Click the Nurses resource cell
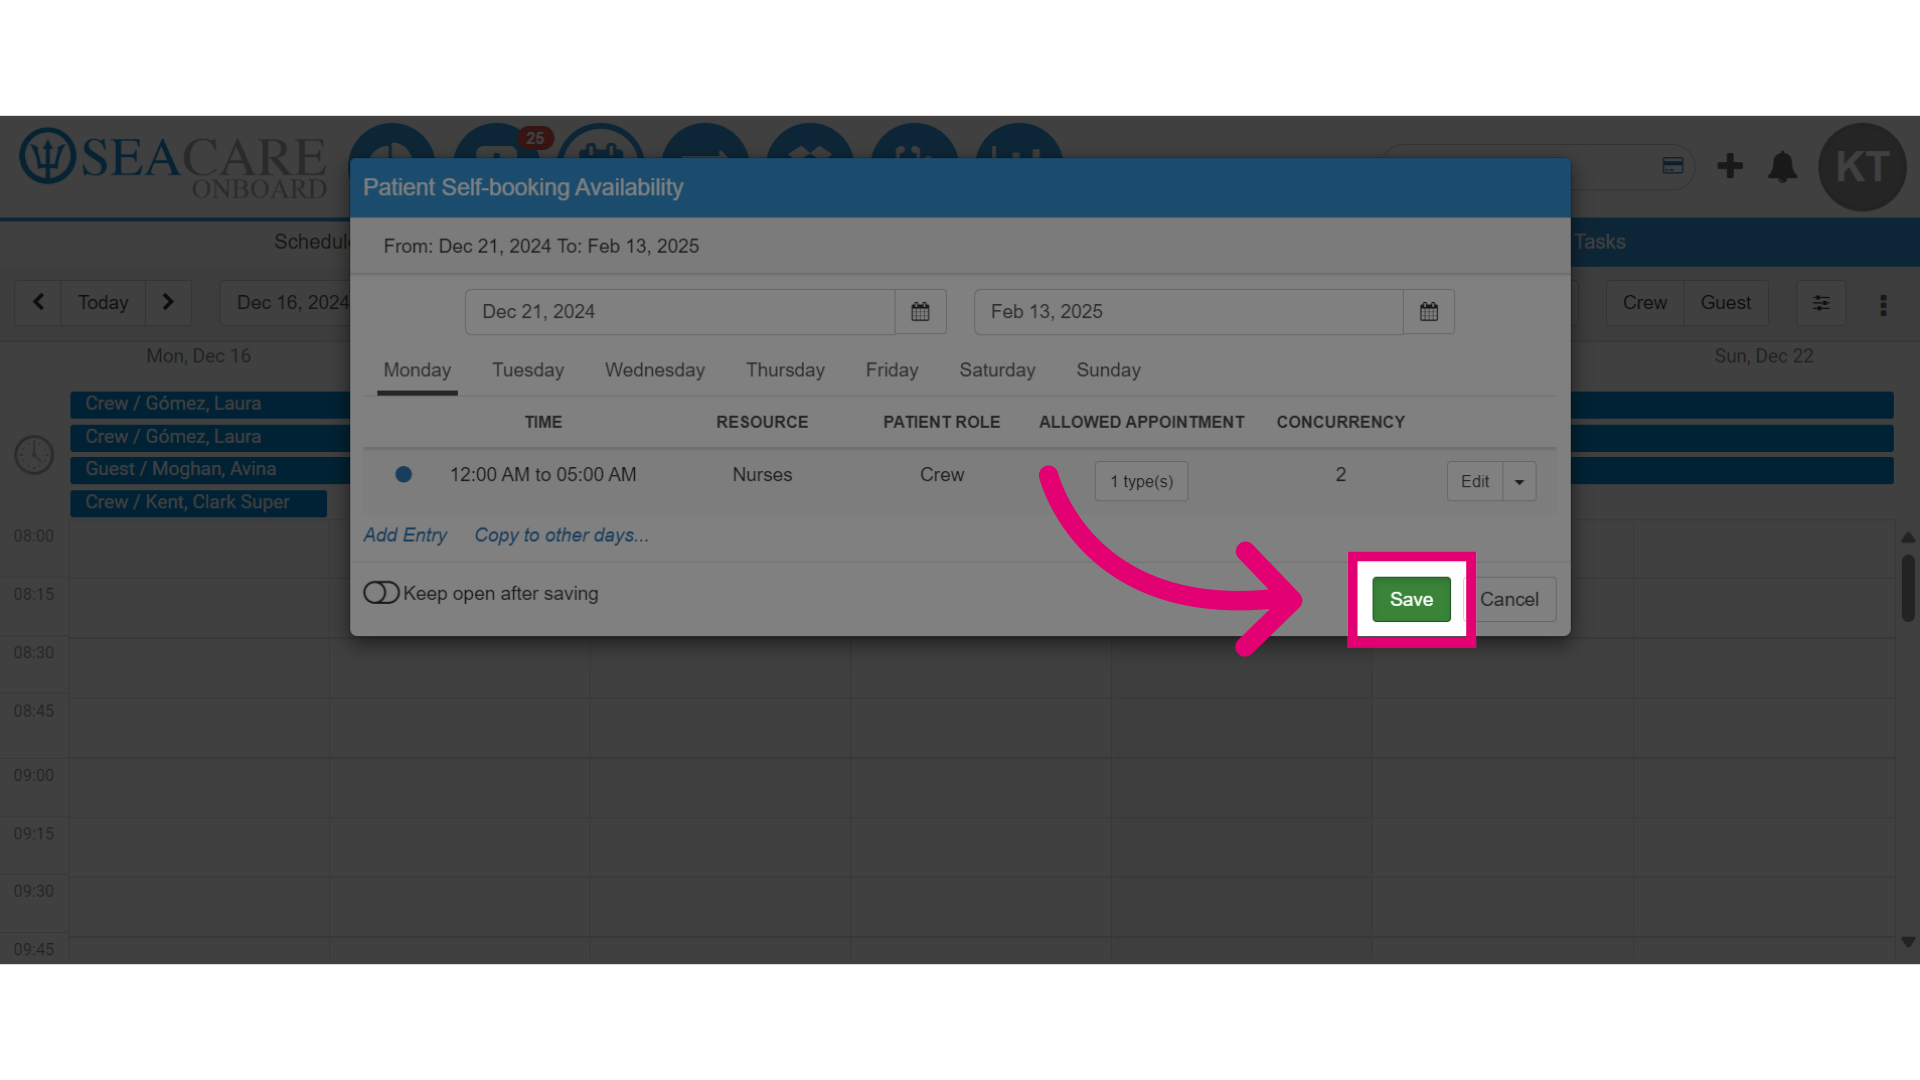Viewport: 1920px width, 1080px height. click(762, 475)
